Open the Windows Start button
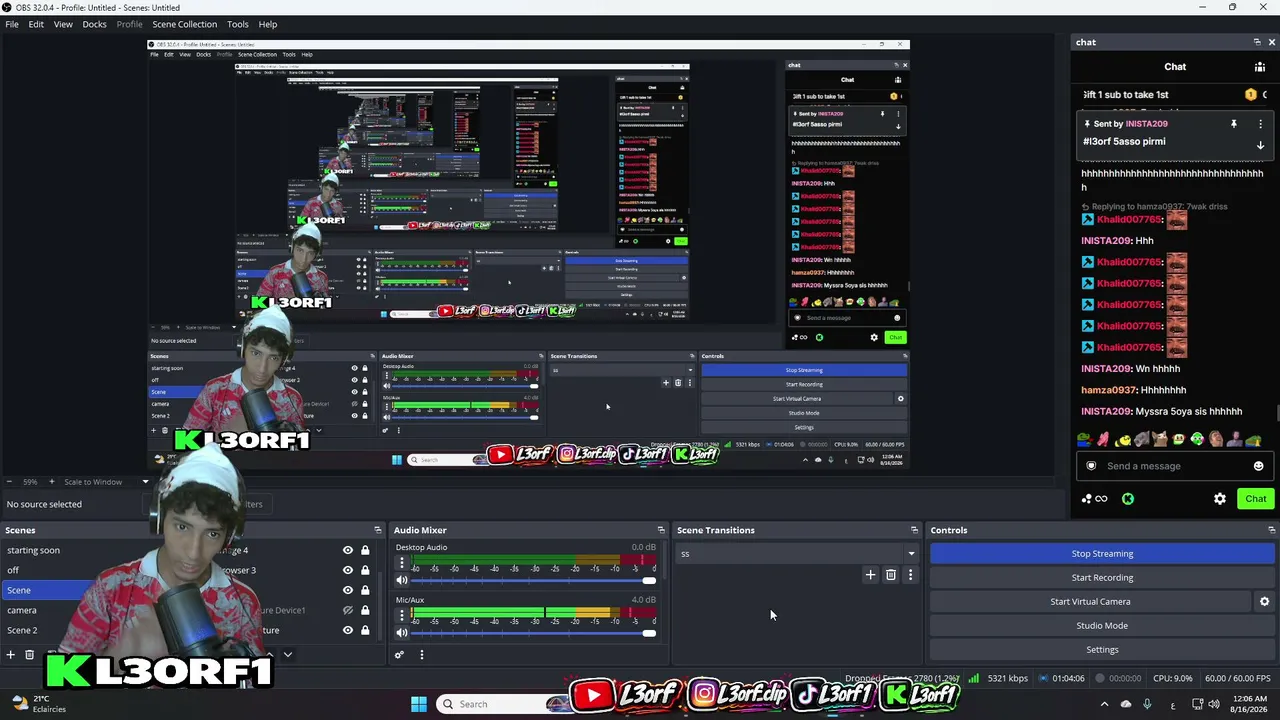The image size is (1280, 720). pyautogui.click(x=419, y=704)
